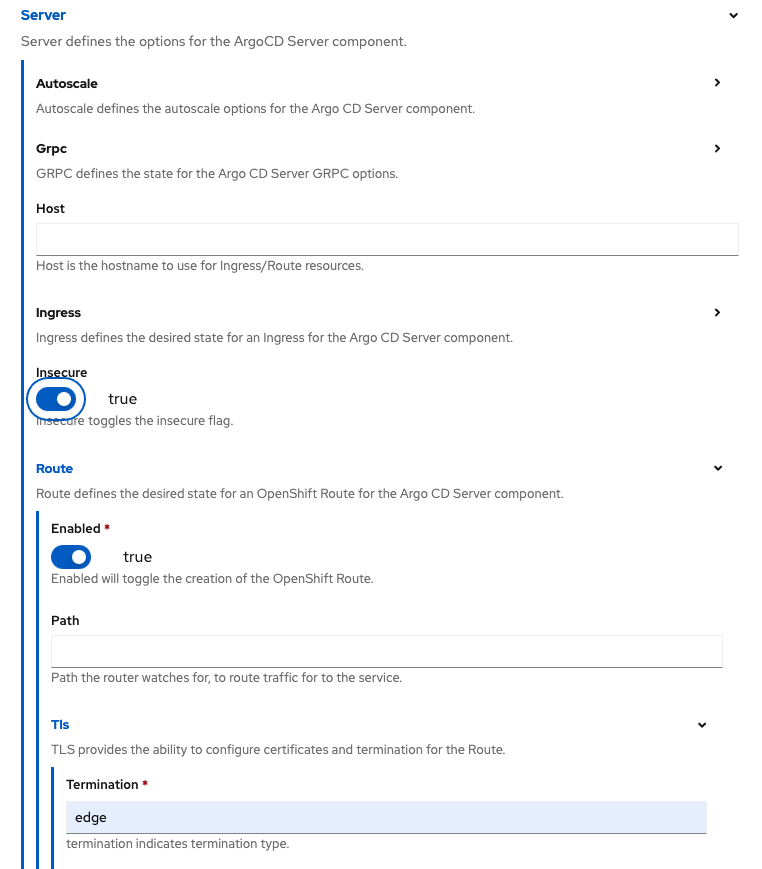
Task: Focus the Path input box
Action: (x=386, y=651)
